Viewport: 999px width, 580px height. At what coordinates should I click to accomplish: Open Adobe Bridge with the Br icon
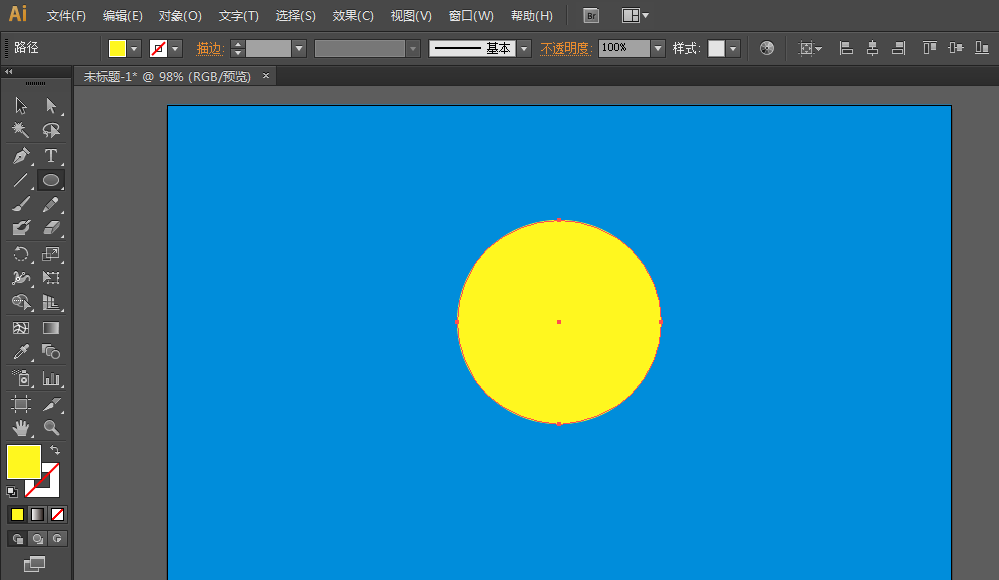pyautogui.click(x=591, y=16)
